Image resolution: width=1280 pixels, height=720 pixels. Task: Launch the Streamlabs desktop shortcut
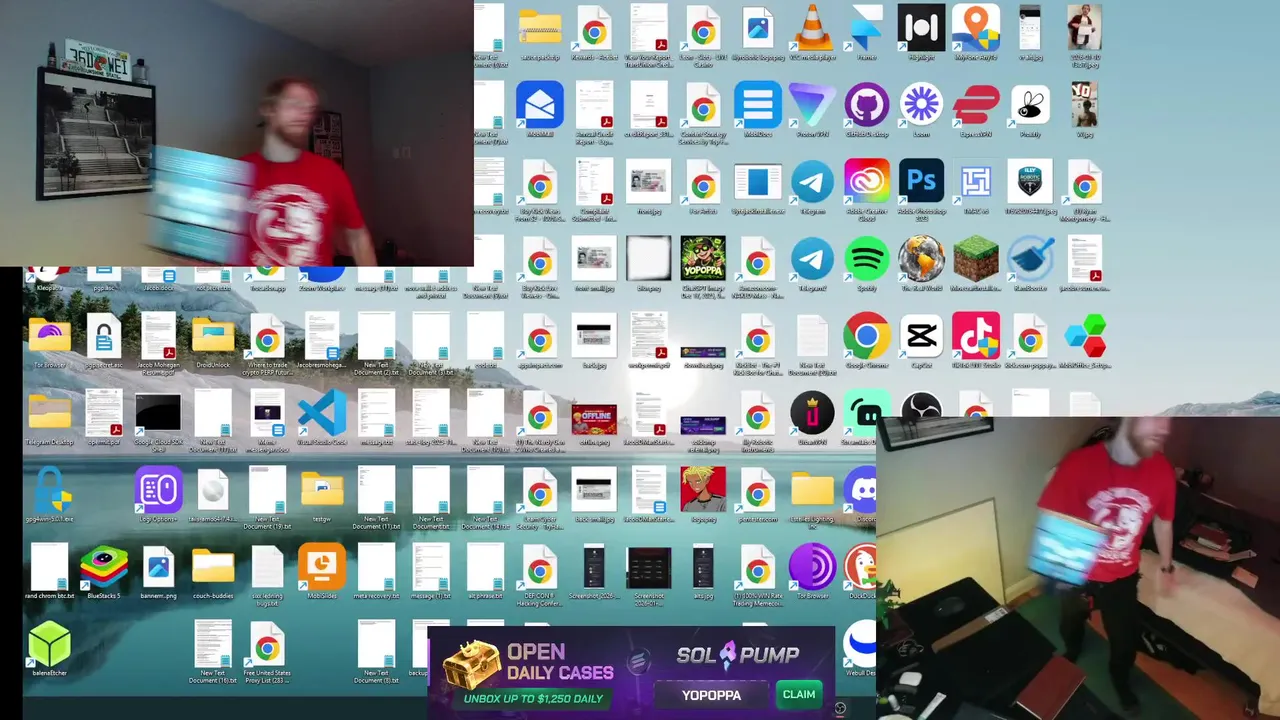[862, 413]
